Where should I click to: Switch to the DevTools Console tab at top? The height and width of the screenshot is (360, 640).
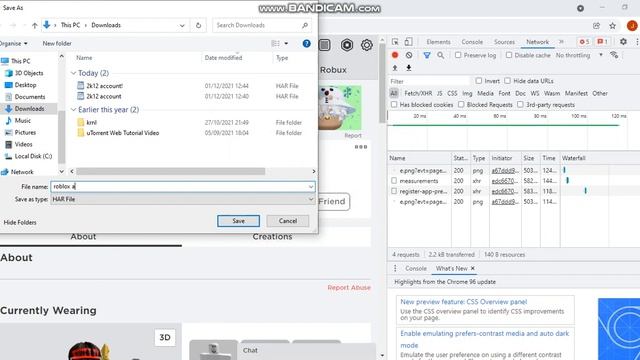click(472, 42)
